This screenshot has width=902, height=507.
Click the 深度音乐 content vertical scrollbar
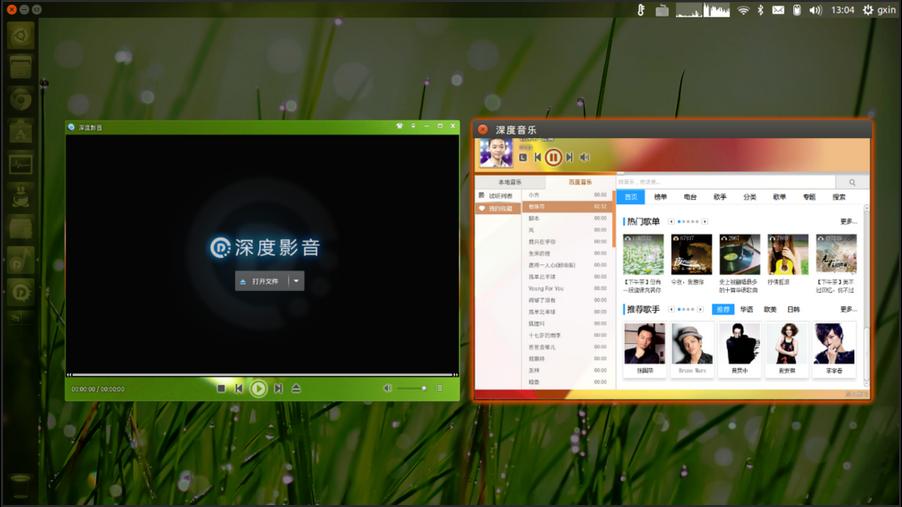(866, 296)
